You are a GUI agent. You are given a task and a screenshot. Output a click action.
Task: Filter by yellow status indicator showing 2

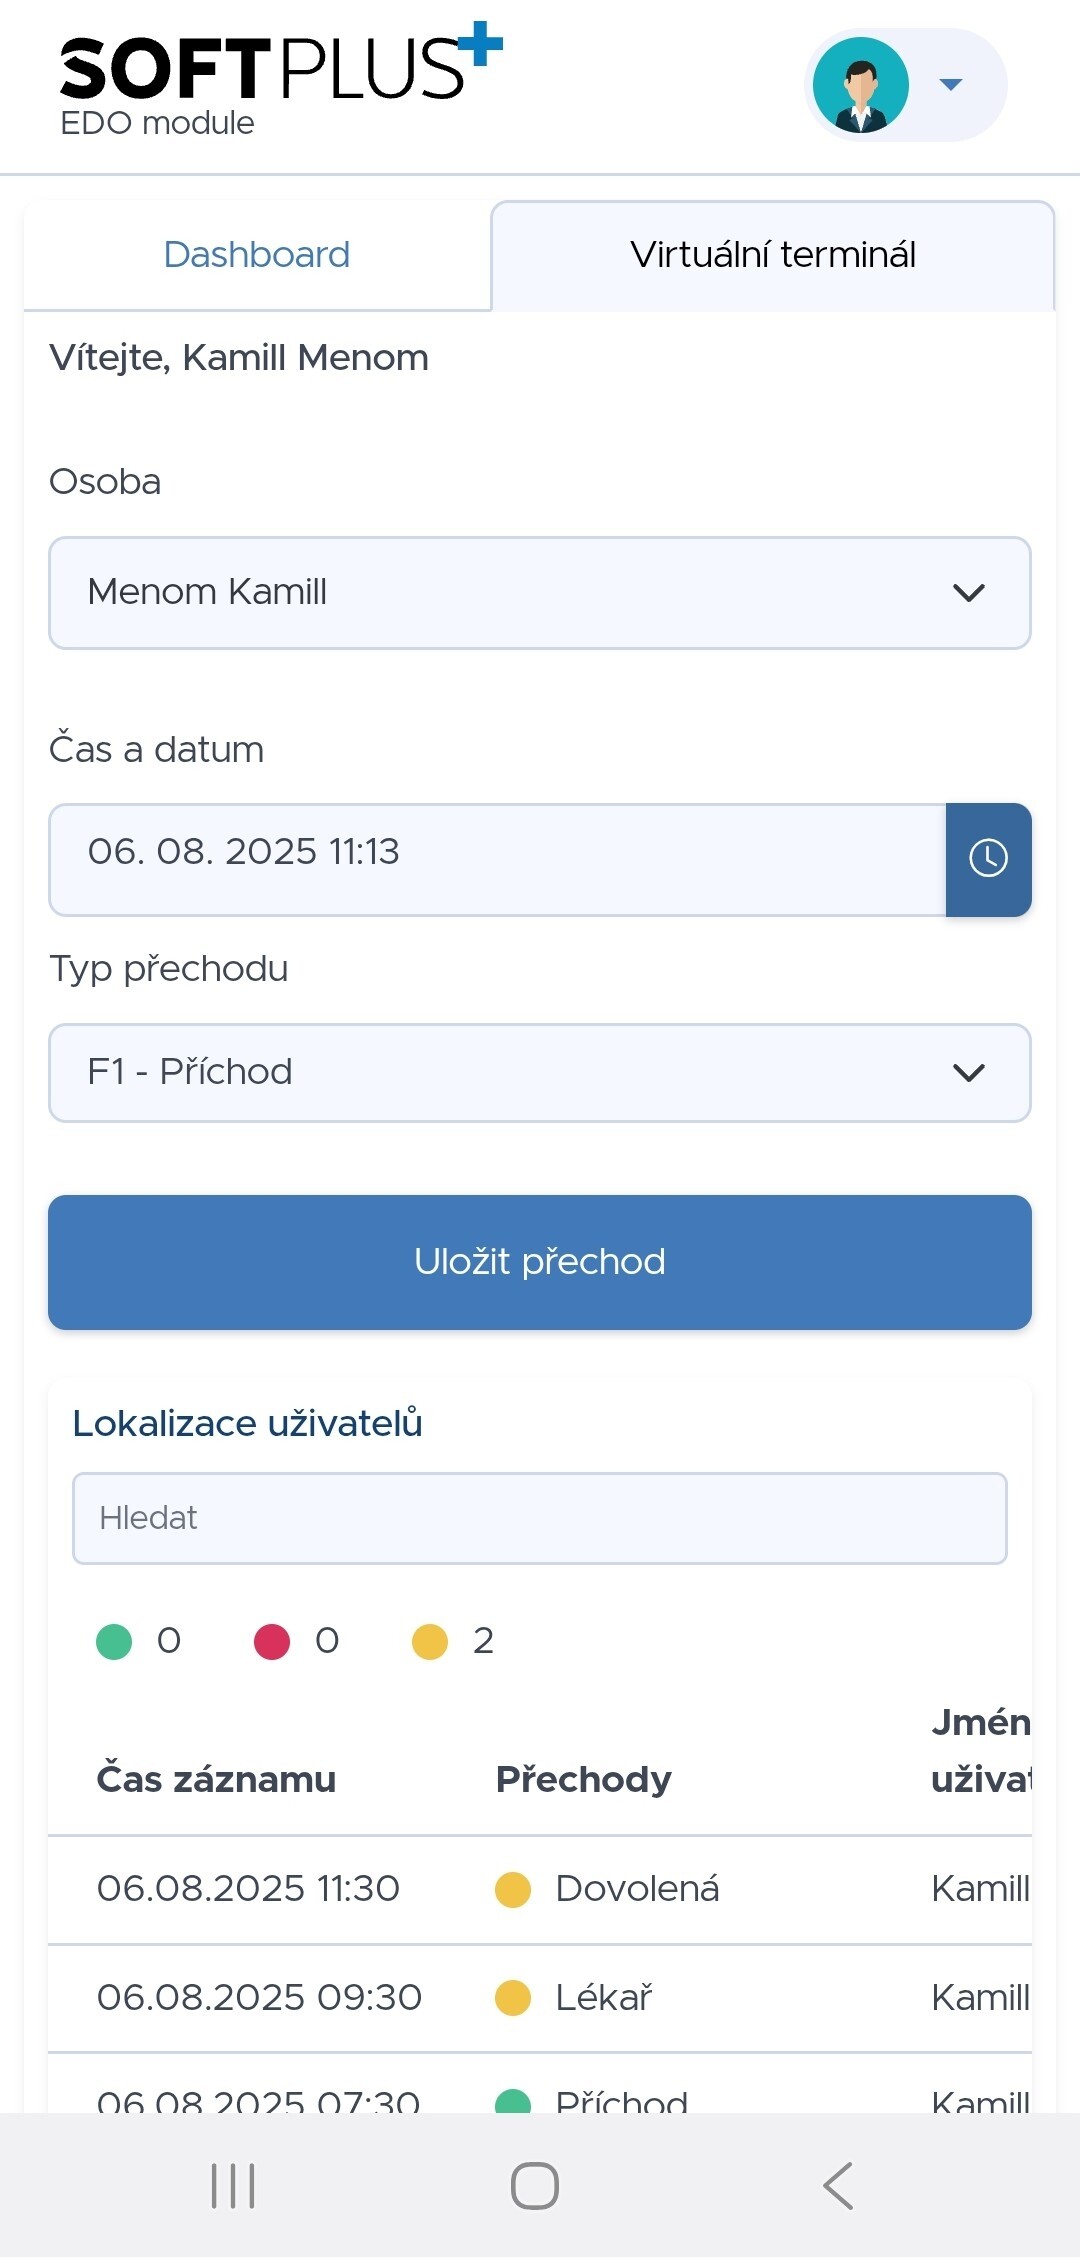pyautogui.click(x=430, y=1641)
